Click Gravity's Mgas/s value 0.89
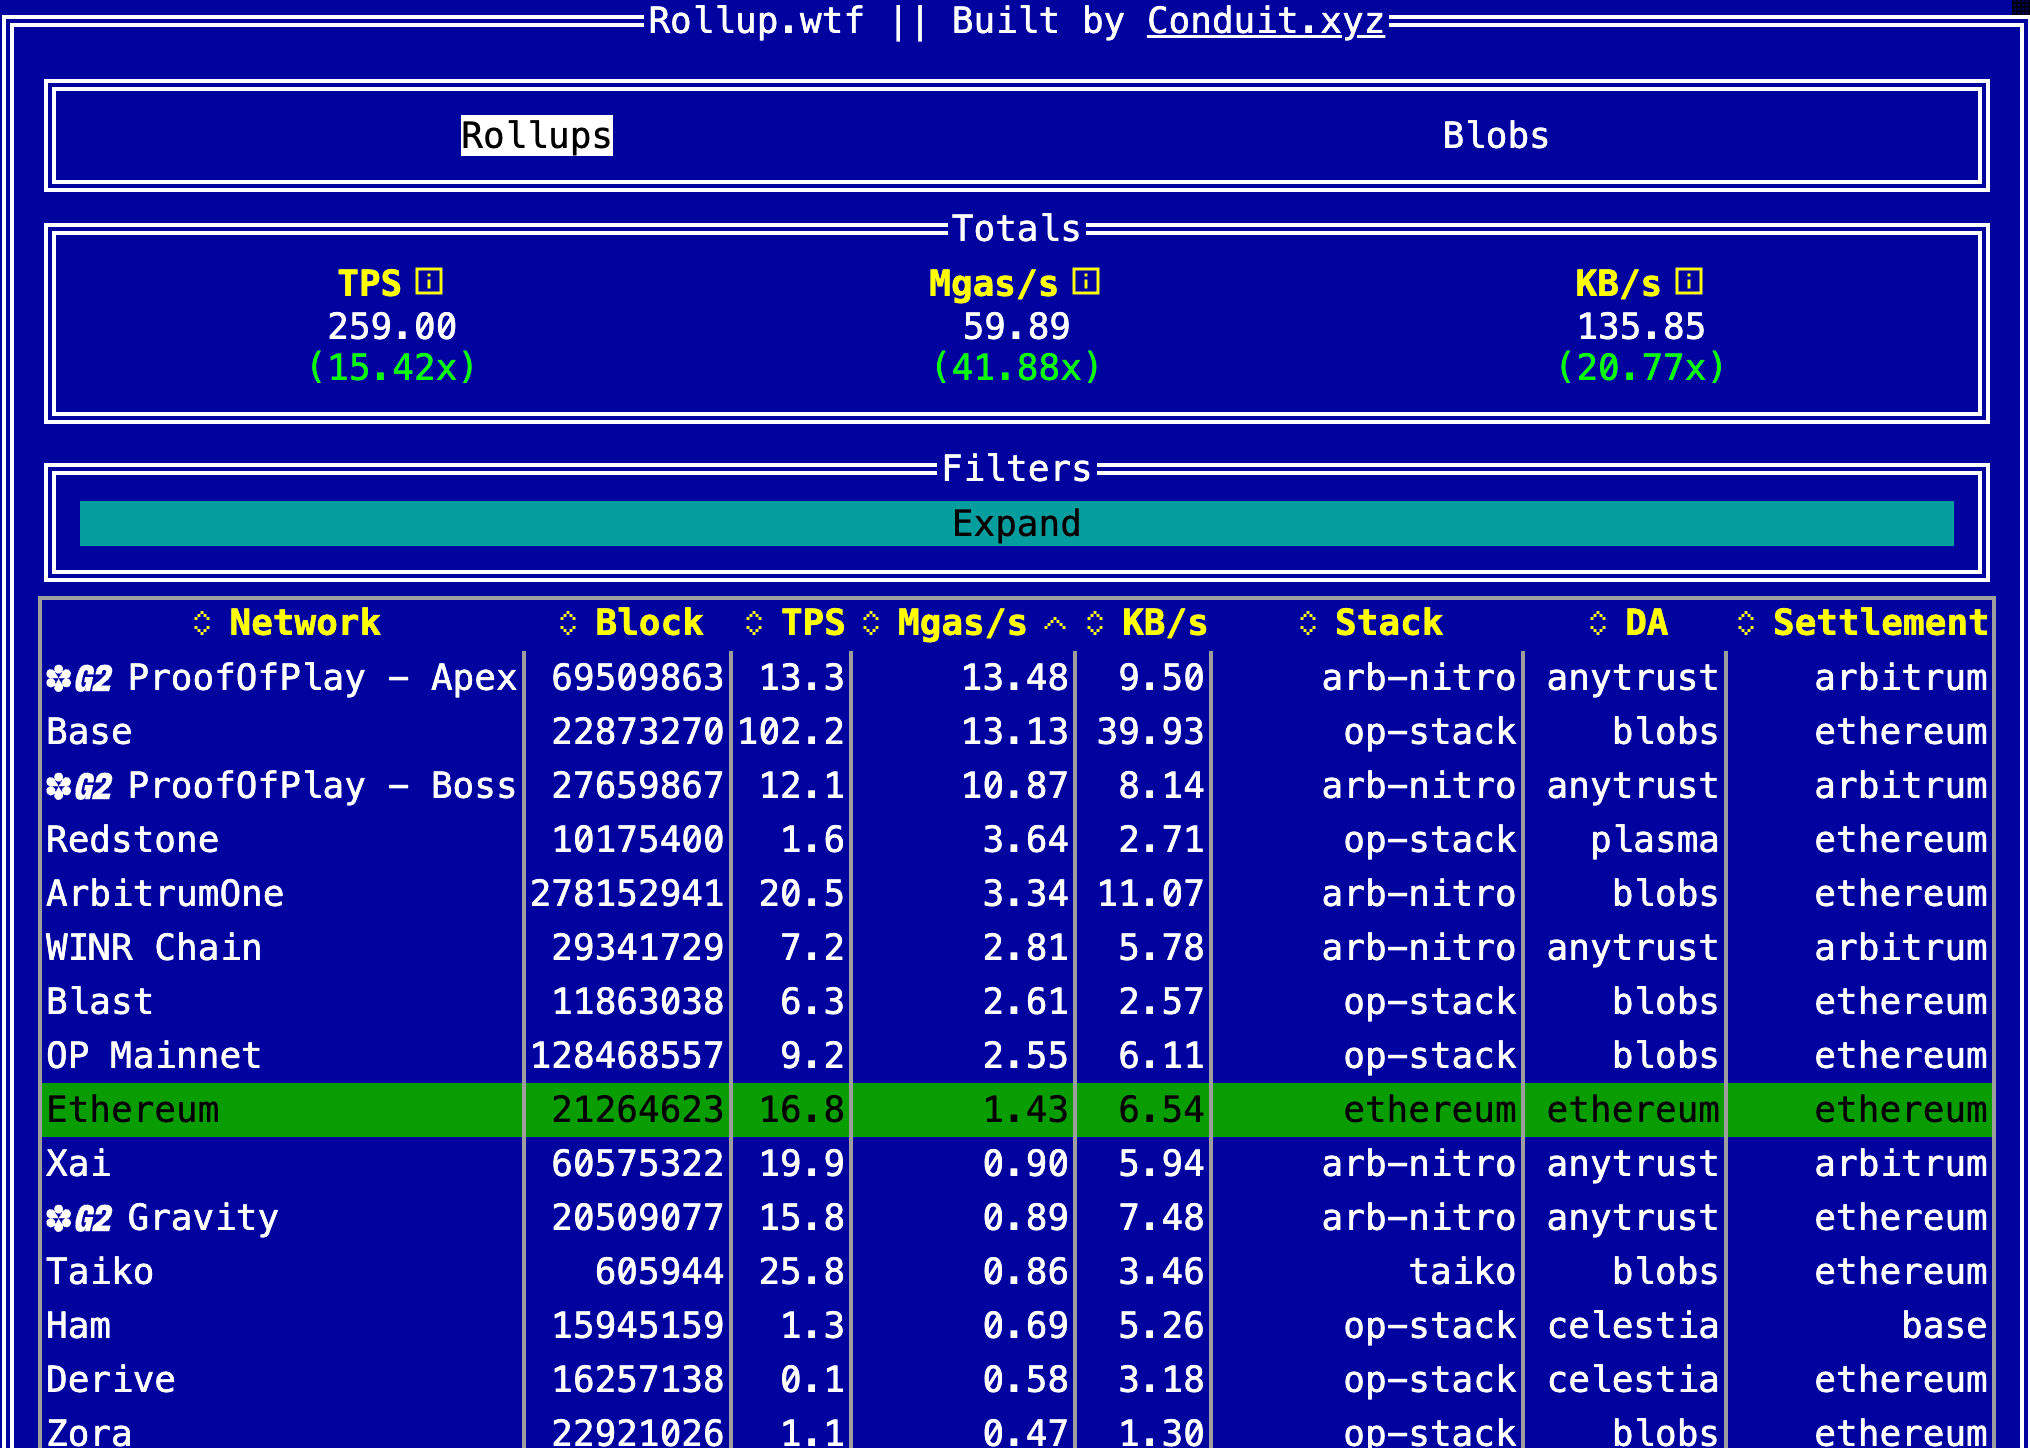Viewport: 2030px width, 1448px height. tap(1025, 1218)
